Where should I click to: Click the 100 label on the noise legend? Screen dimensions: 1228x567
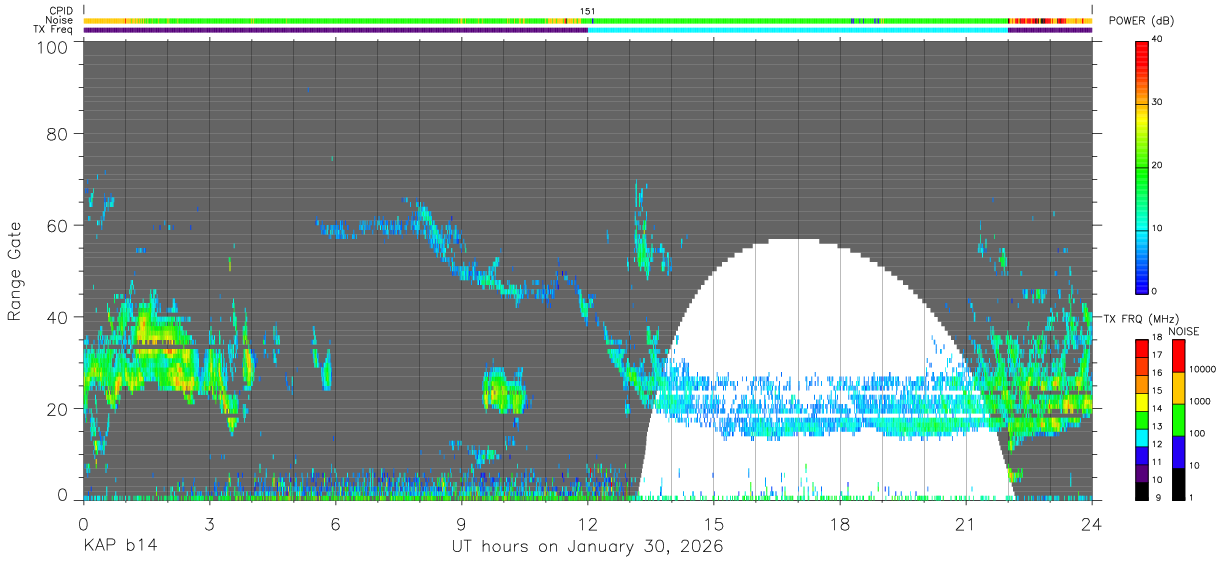click(1198, 433)
